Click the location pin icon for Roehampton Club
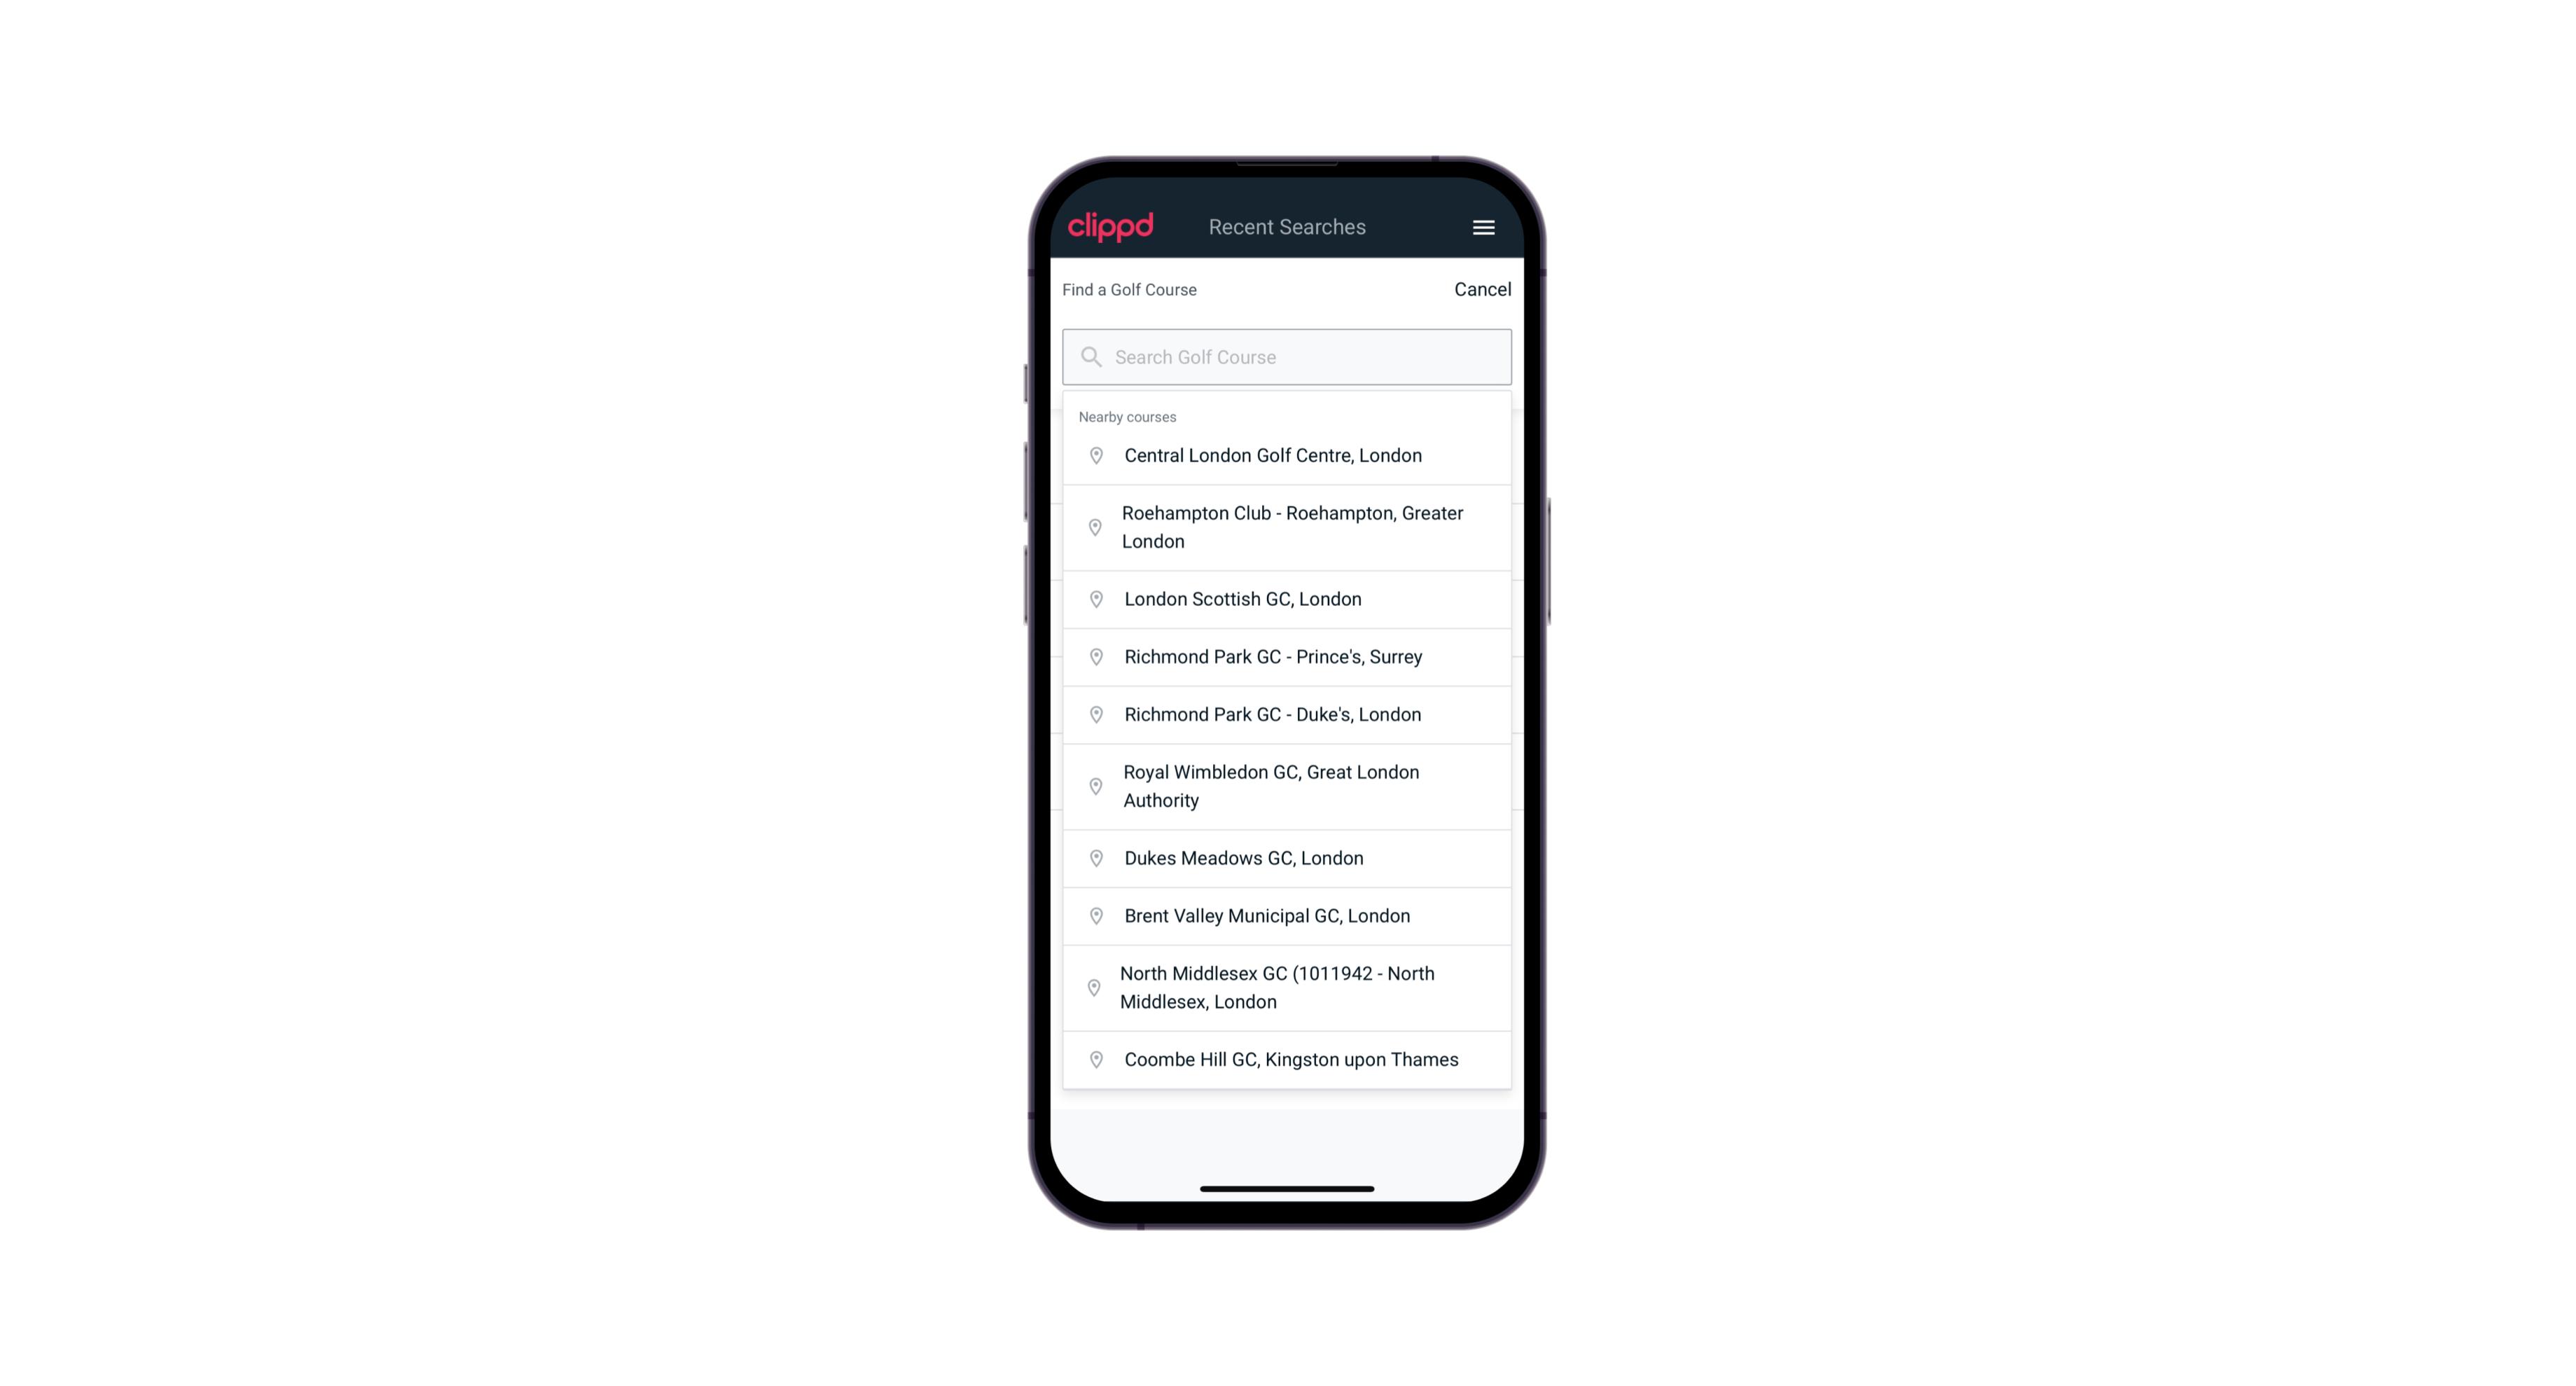Image resolution: width=2576 pixels, height=1386 pixels. coord(1093,527)
